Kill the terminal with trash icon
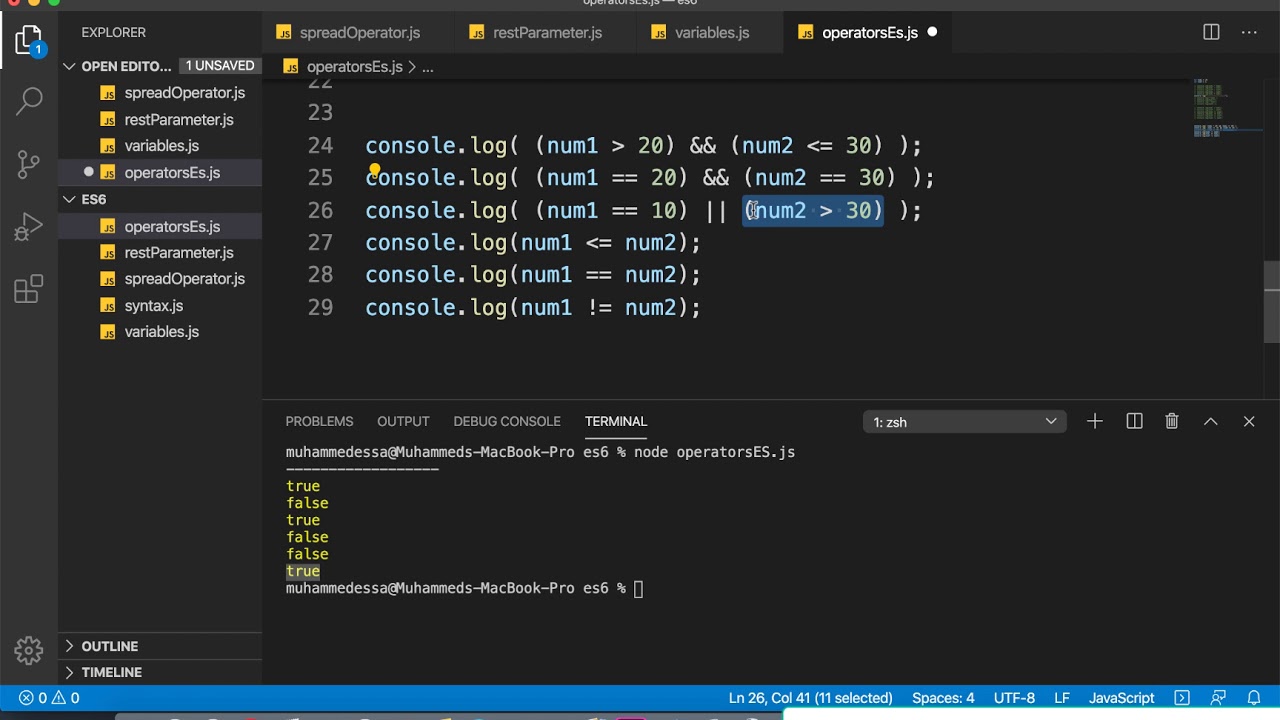1280x720 pixels. click(x=1172, y=421)
